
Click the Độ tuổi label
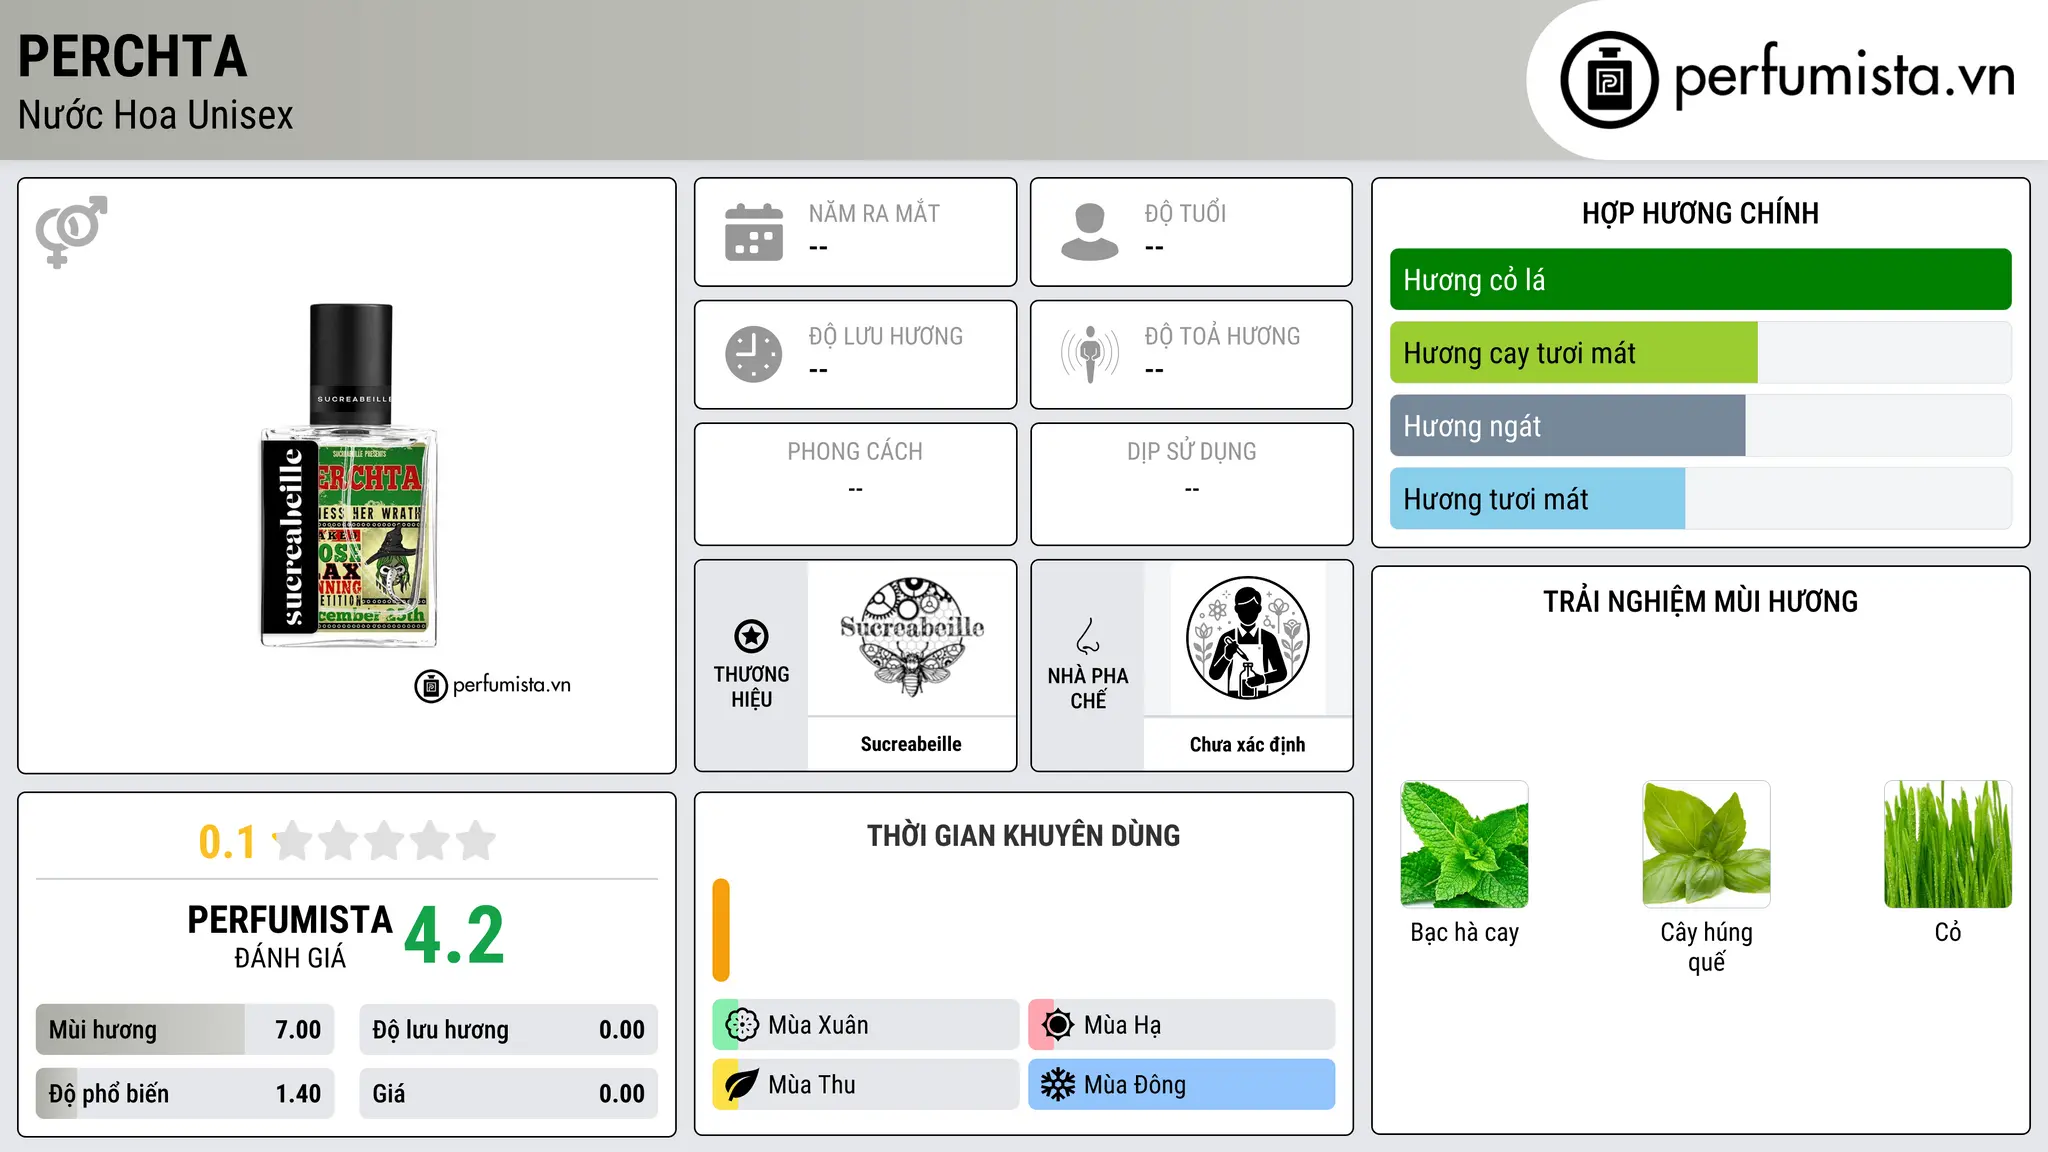(1185, 214)
